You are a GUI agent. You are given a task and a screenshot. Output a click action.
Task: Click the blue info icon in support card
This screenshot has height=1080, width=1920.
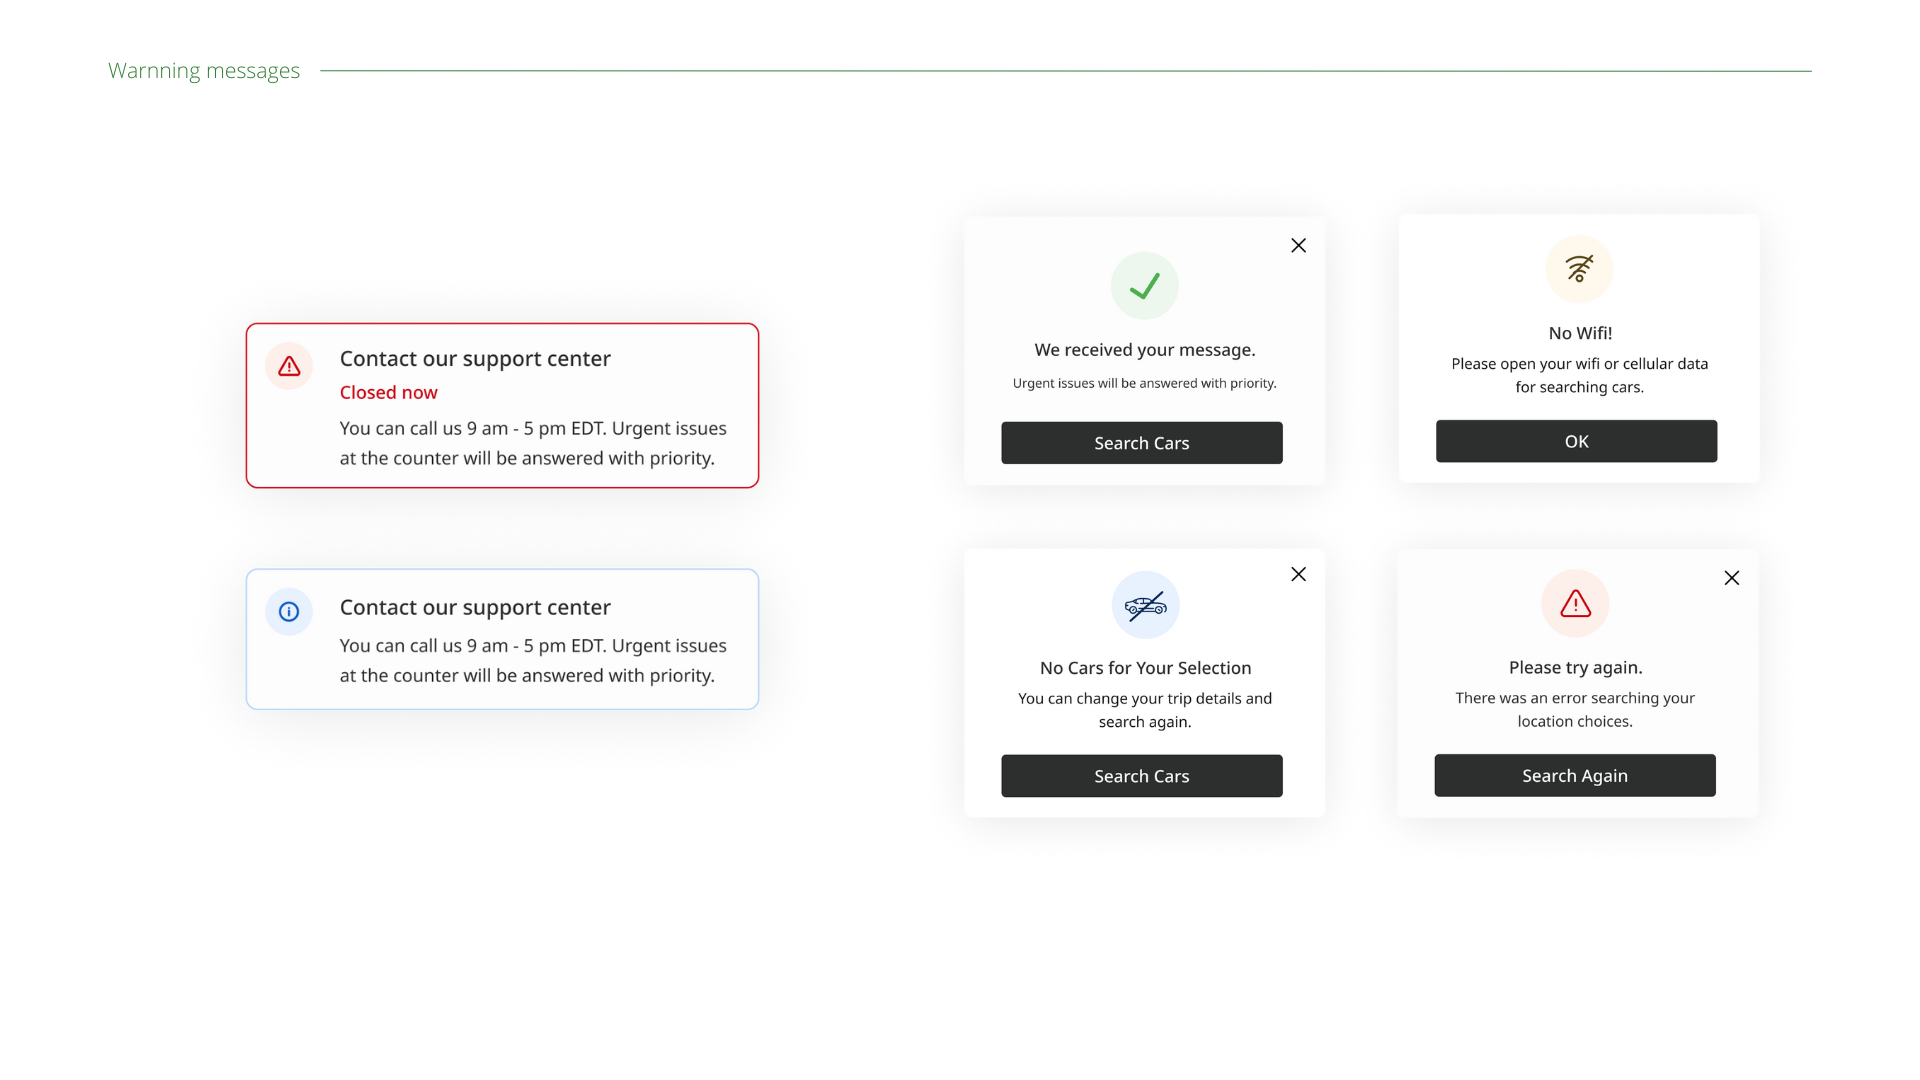[x=289, y=611]
